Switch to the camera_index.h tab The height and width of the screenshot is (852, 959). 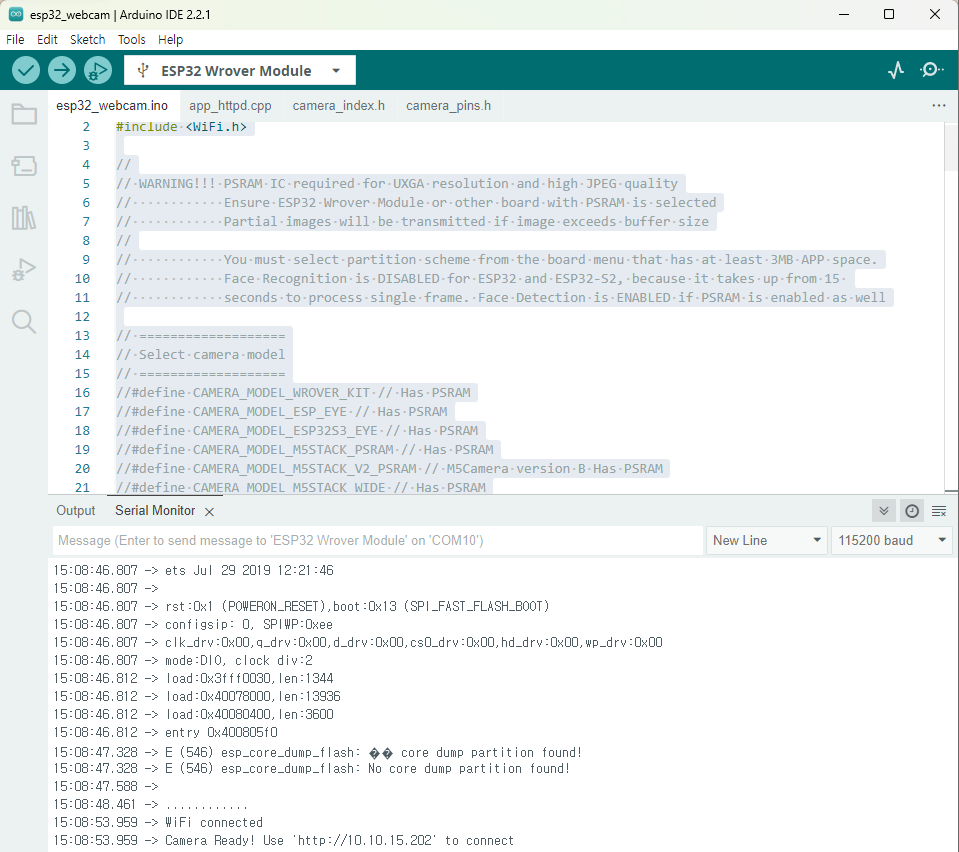tap(339, 105)
